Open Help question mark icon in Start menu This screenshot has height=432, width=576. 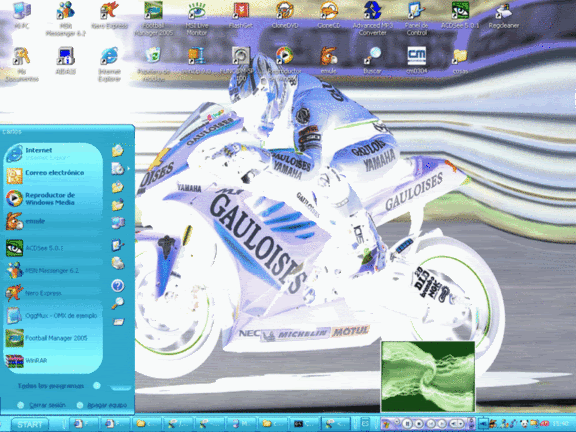pos(118,285)
